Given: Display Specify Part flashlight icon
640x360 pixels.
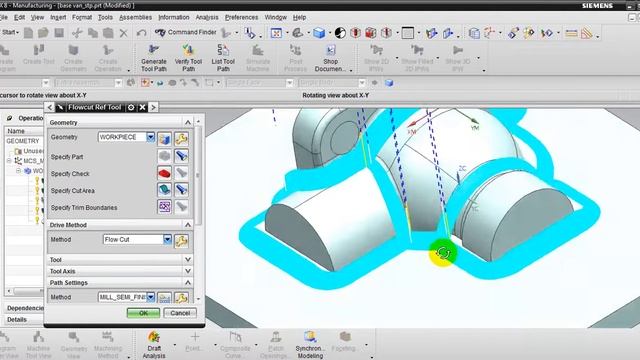Looking at the screenshot, I should click(181, 156).
